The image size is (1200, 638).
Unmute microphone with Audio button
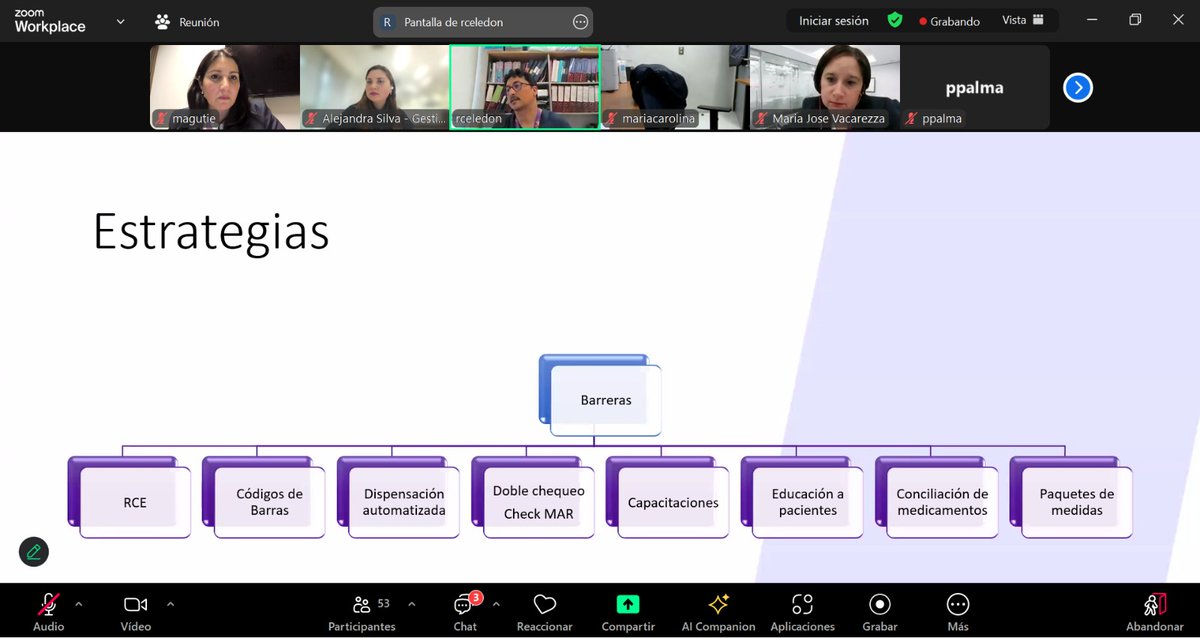(x=48, y=611)
